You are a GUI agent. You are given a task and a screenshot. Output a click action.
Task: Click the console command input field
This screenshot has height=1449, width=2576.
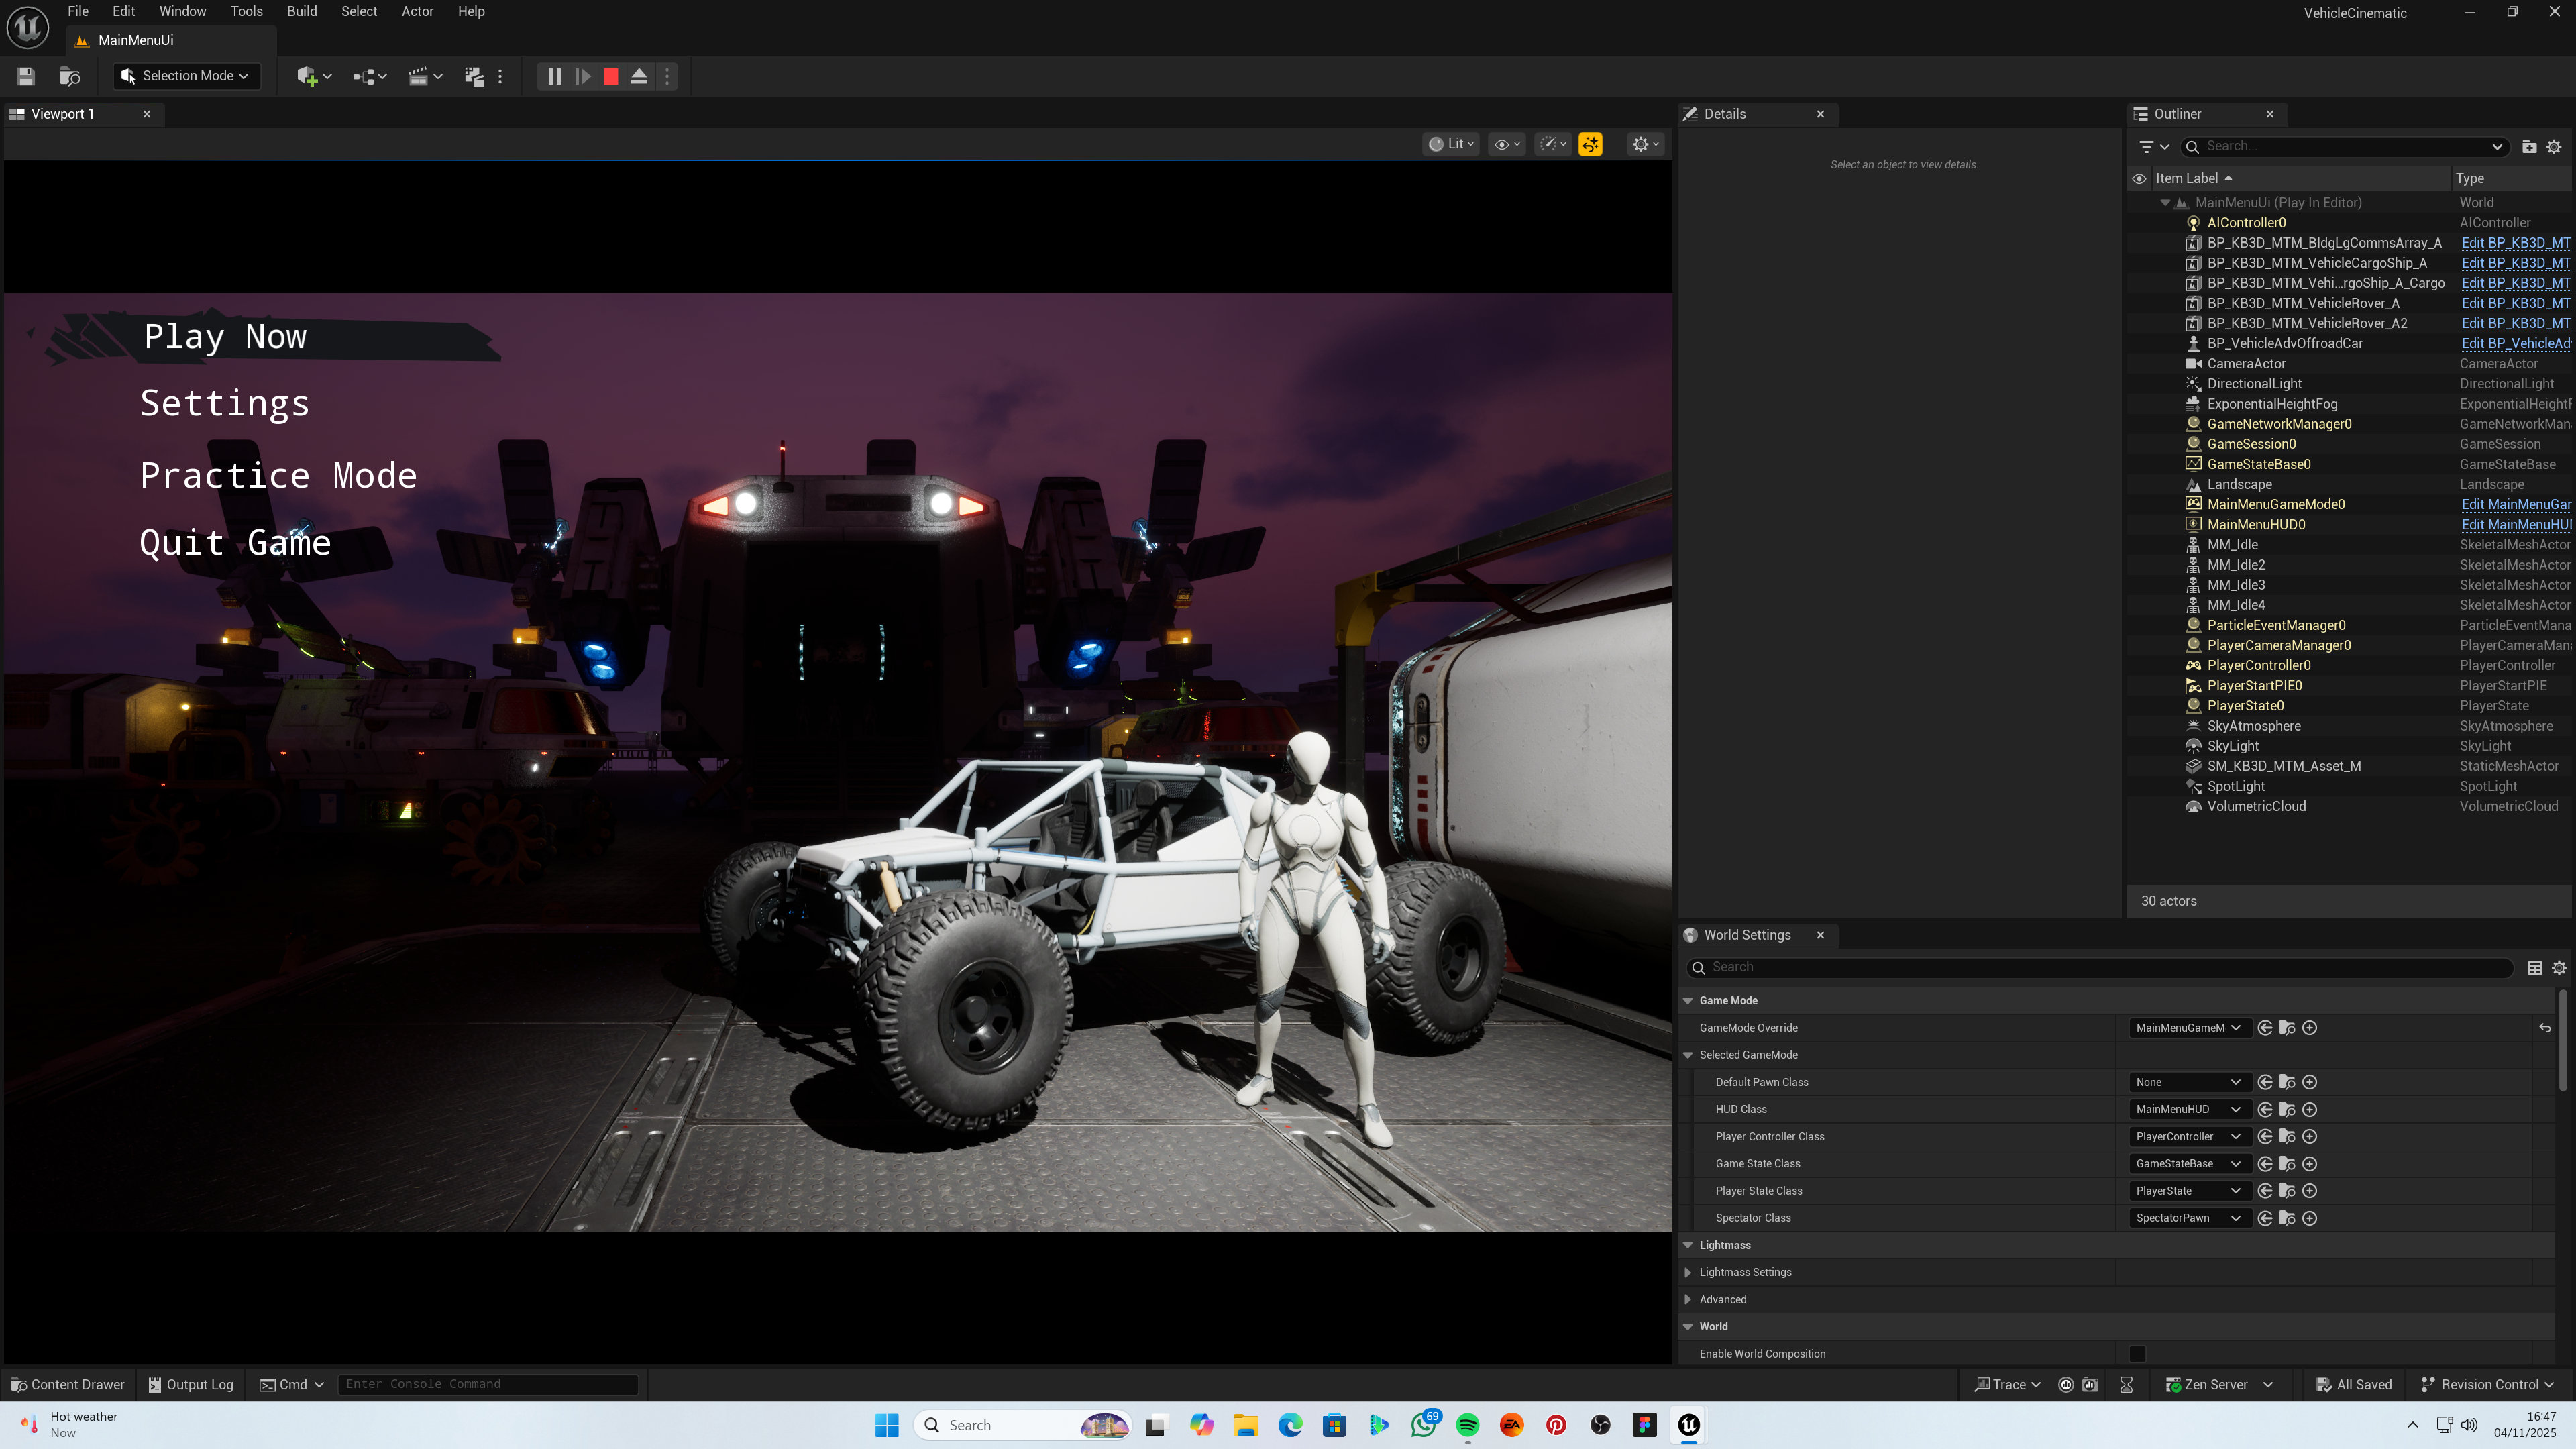tap(488, 1384)
